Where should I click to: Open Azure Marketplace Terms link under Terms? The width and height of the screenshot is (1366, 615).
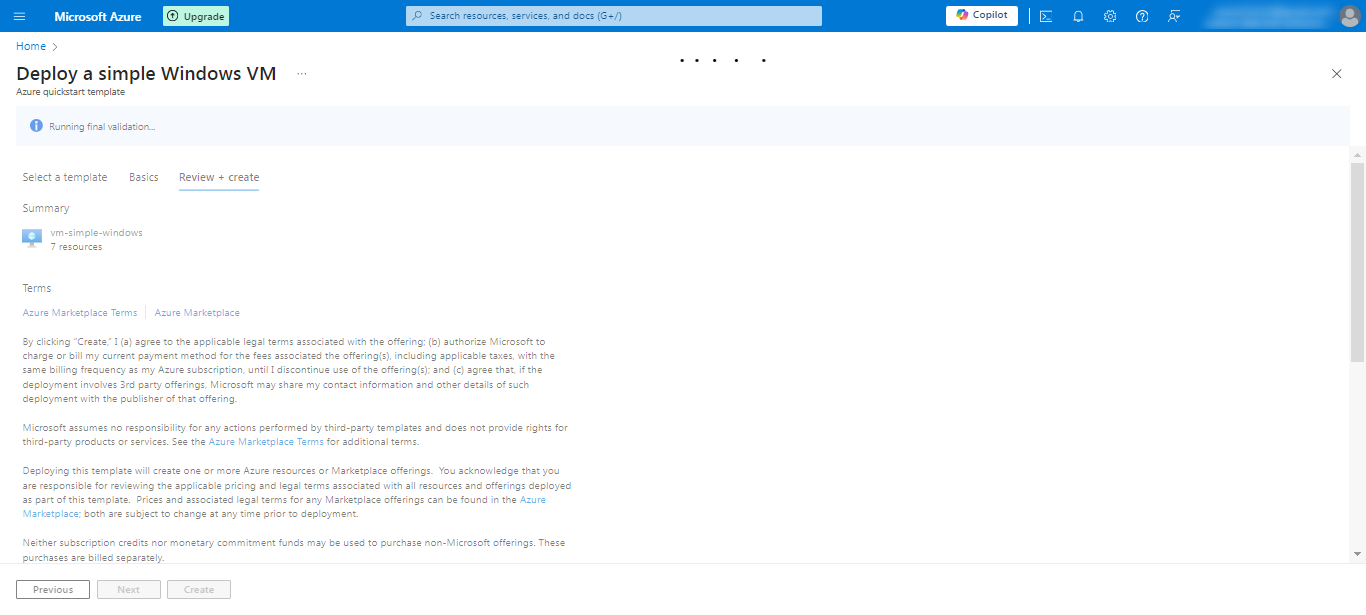point(80,313)
